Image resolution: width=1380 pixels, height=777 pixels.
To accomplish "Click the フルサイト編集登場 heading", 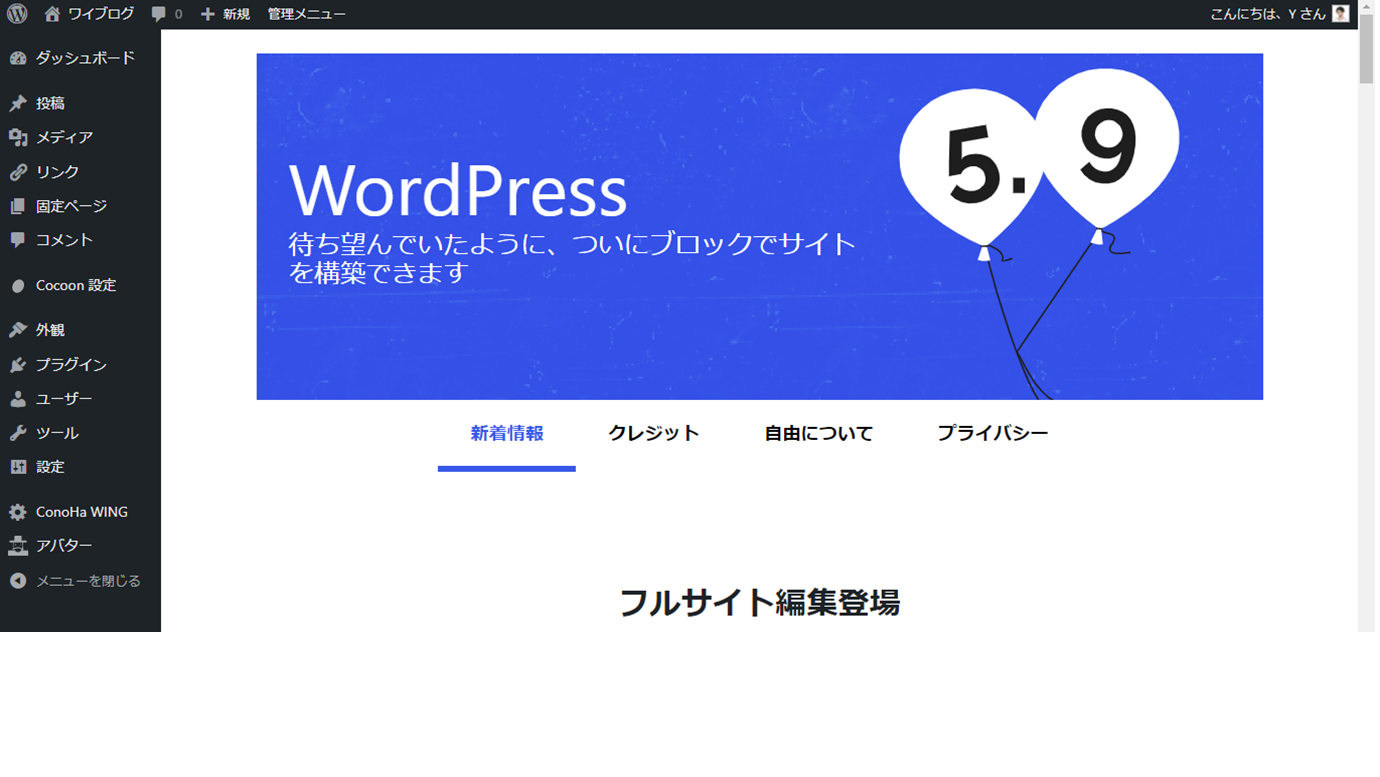I will 759,603.
